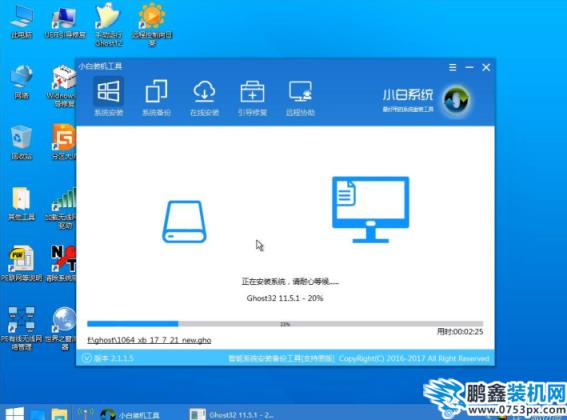
Task: Click the wireless antenna taskbar icon
Action: pos(86,414)
